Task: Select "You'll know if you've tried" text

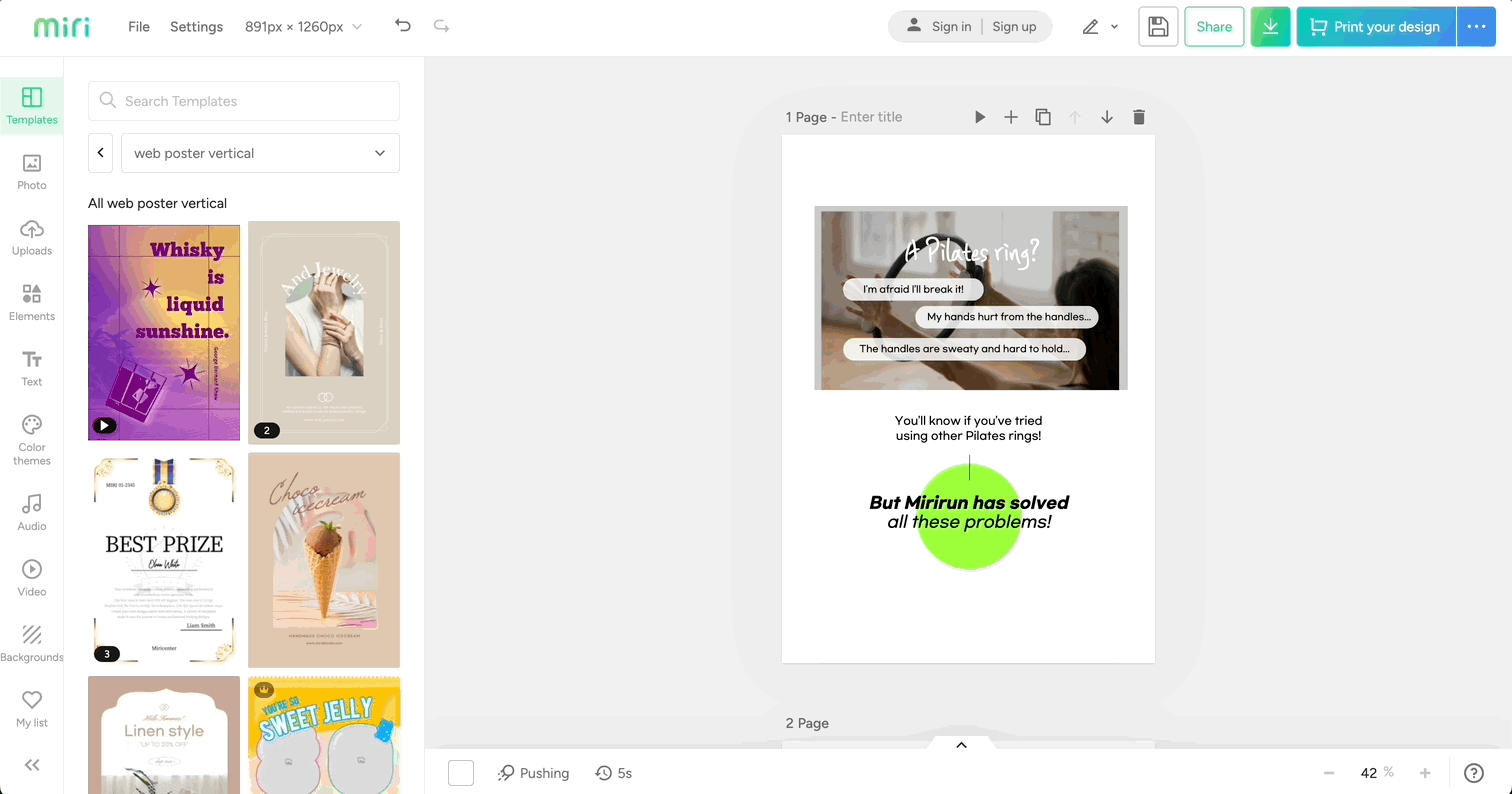Action: point(968,420)
